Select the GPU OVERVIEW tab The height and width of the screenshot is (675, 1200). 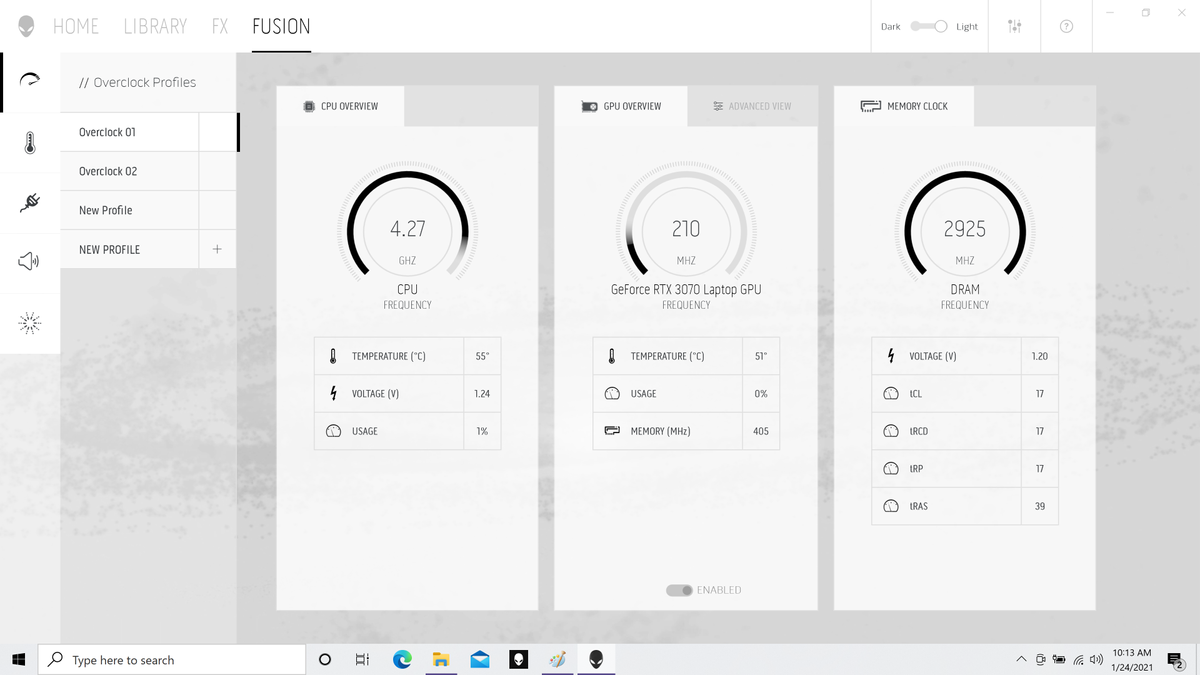pos(621,106)
